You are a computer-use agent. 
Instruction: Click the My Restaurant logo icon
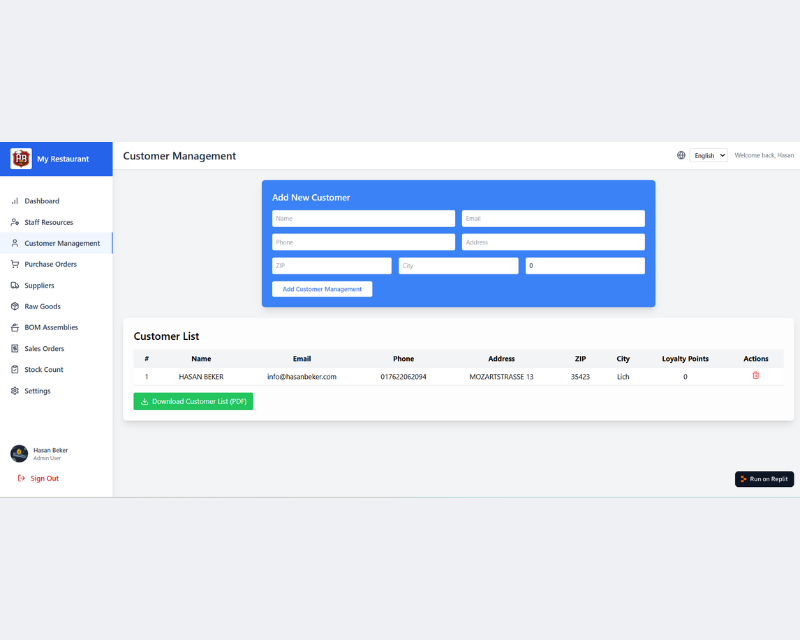tap(21, 158)
